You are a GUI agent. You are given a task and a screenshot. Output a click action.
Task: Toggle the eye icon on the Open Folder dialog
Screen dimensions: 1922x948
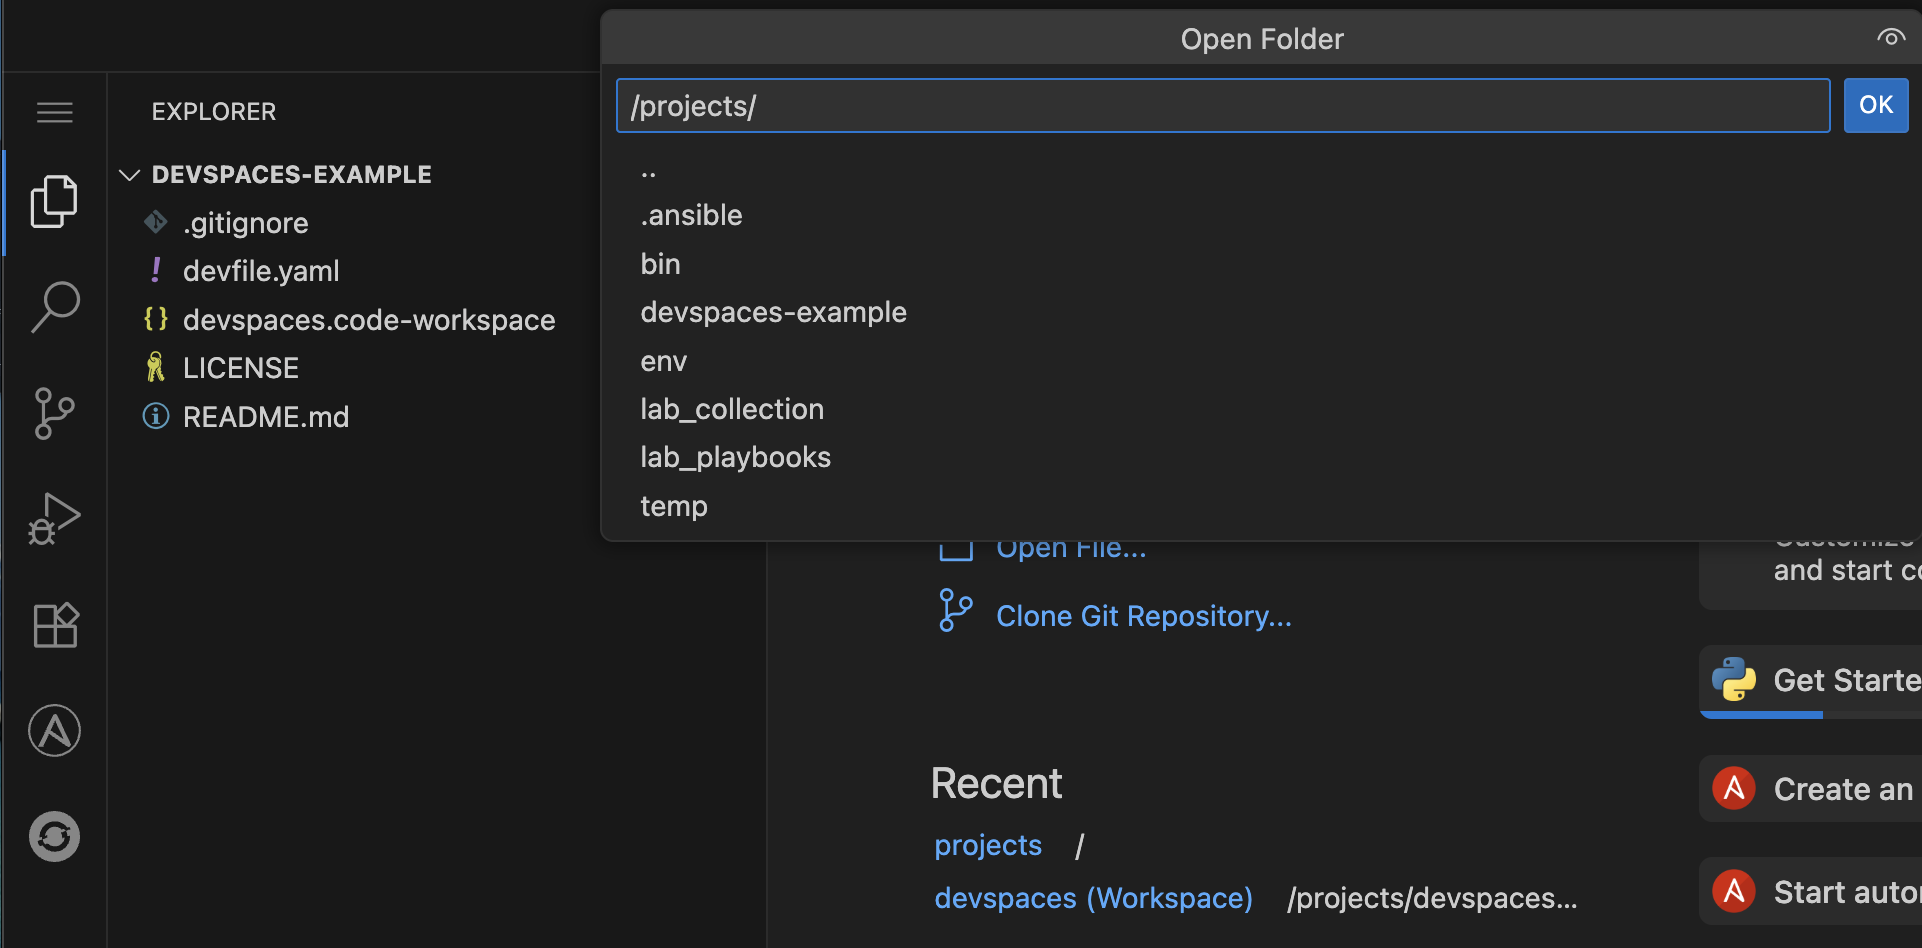tap(1890, 38)
